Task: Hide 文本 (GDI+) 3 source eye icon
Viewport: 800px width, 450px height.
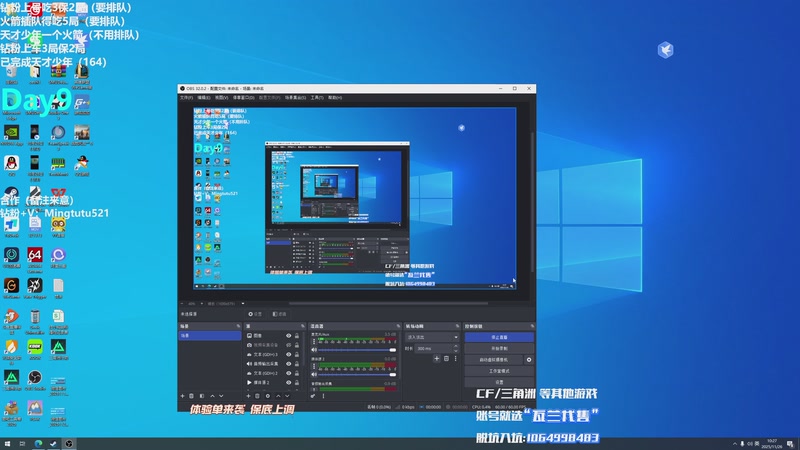Action: (x=289, y=355)
